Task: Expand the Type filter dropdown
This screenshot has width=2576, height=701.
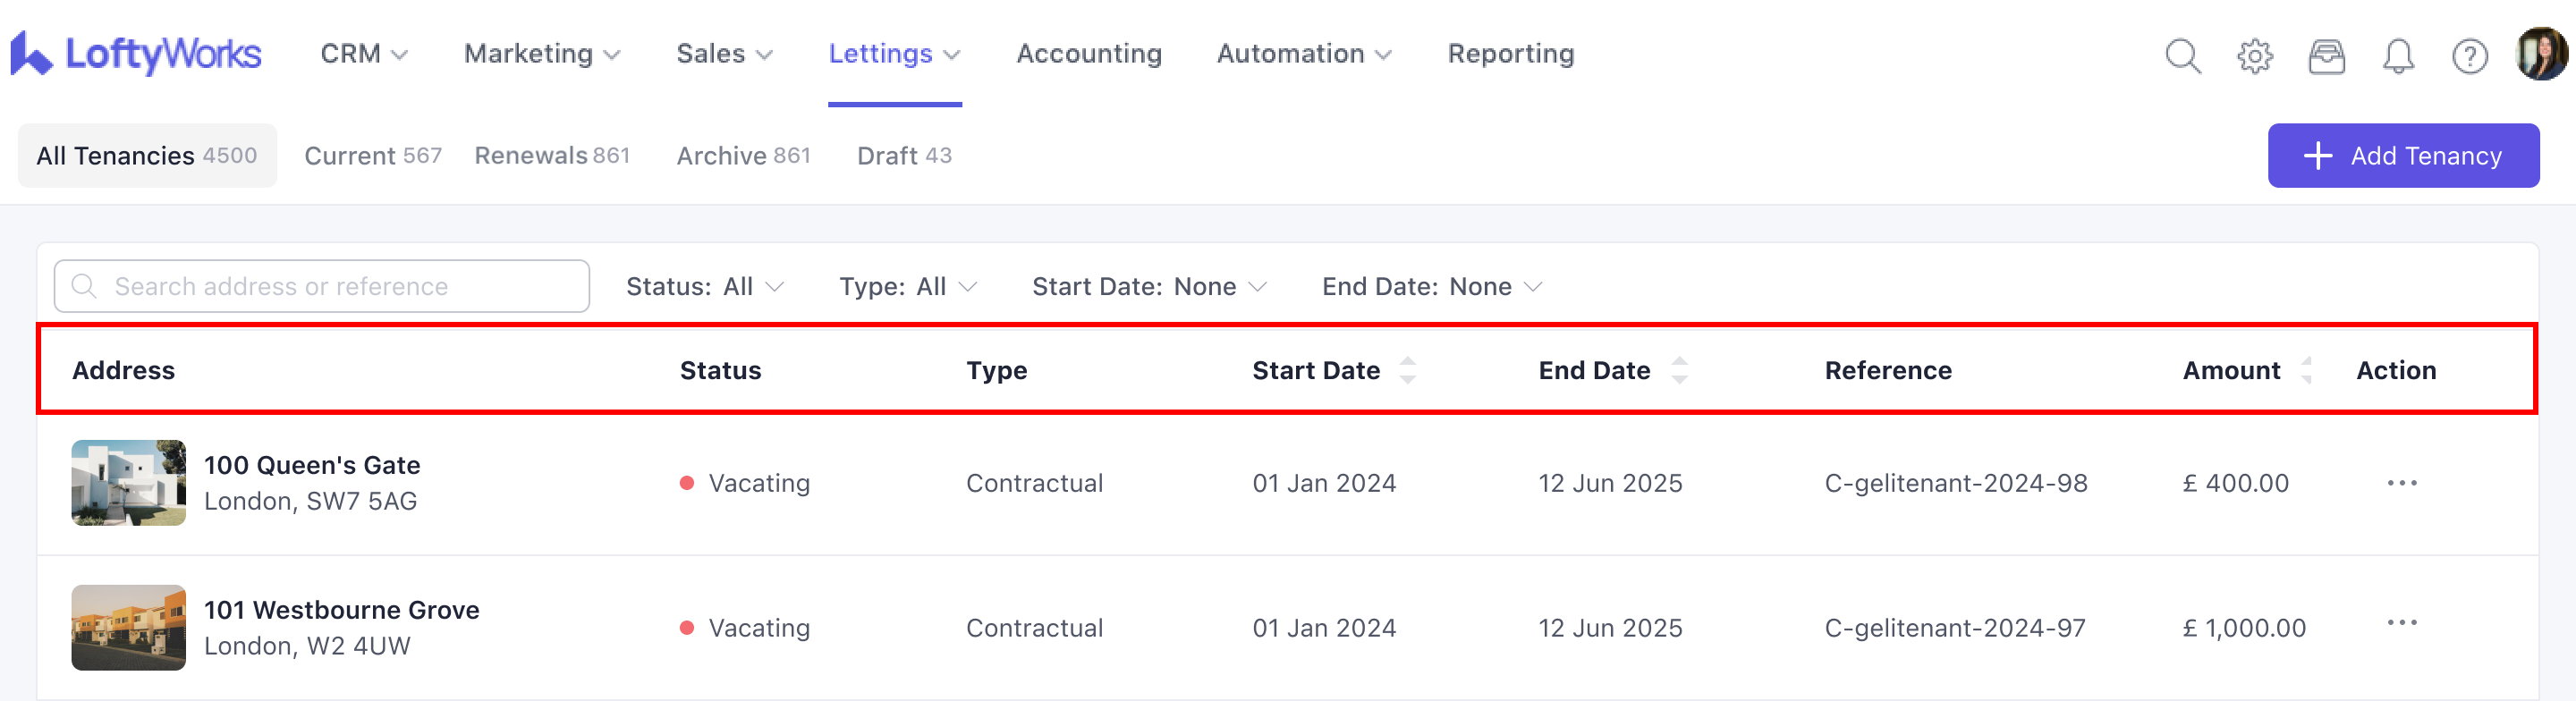Action: 907,287
